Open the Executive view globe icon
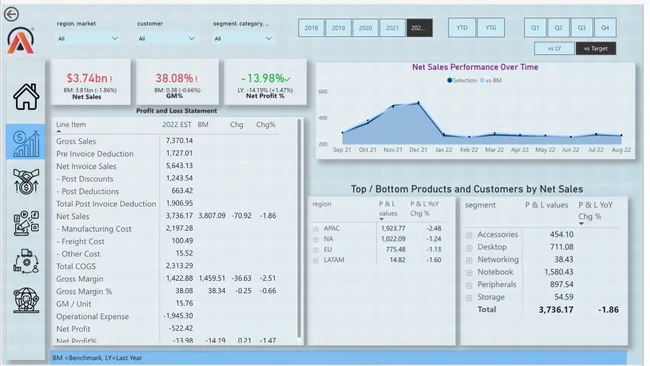The image size is (650, 366). tap(26, 300)
